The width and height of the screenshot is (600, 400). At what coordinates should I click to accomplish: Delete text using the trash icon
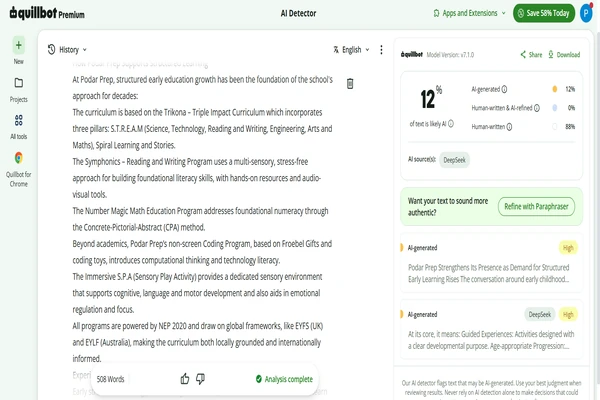point(350,83)
